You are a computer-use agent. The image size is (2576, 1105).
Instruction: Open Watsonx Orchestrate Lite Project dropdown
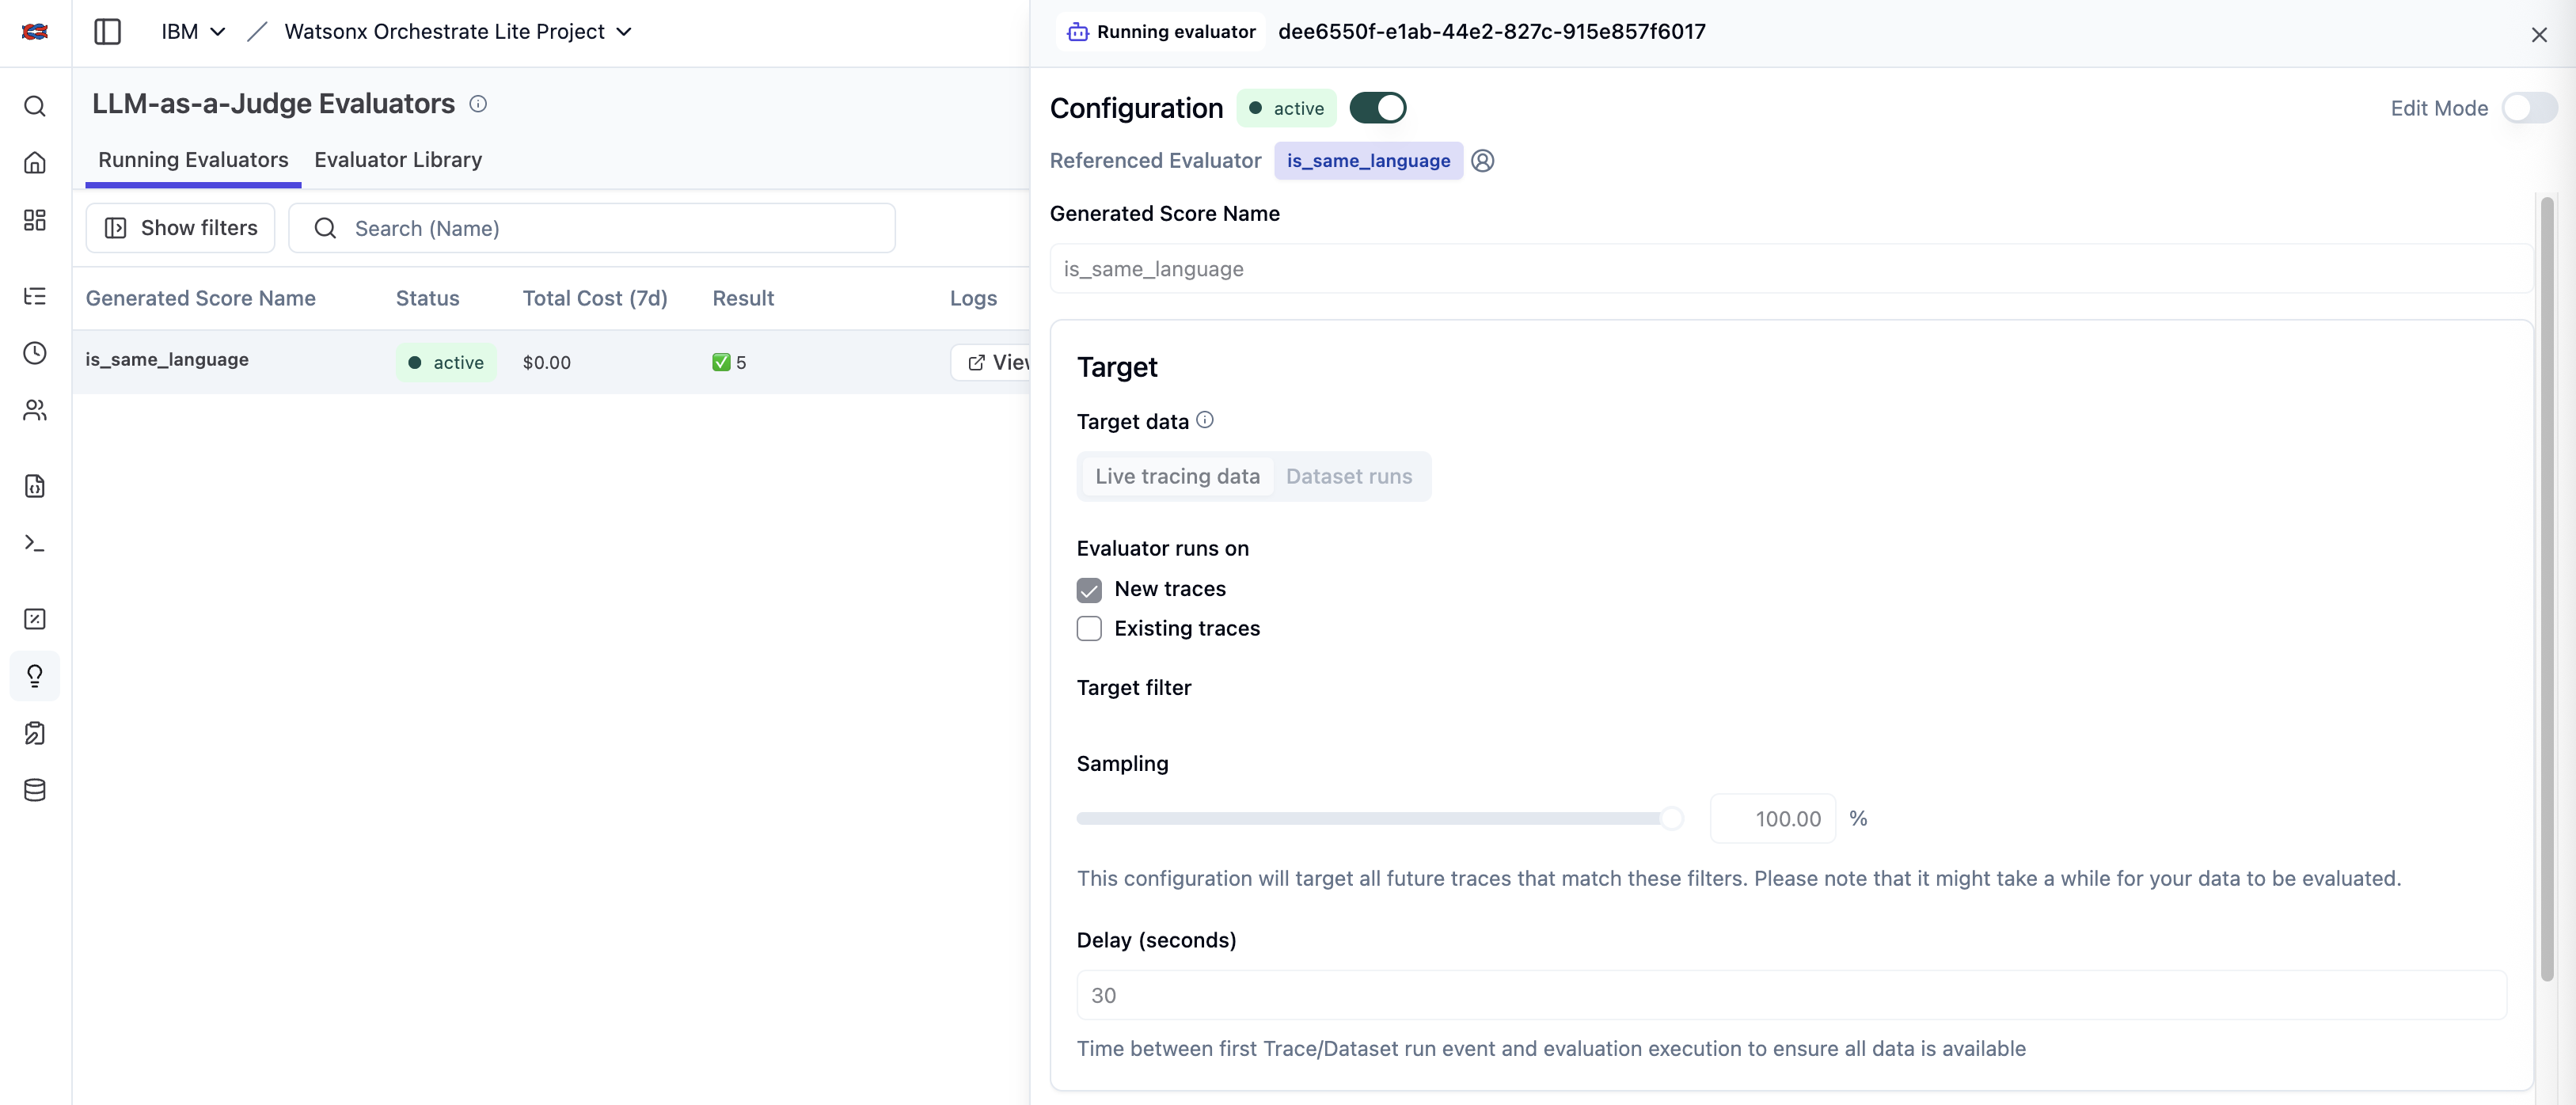pos(458,32)
